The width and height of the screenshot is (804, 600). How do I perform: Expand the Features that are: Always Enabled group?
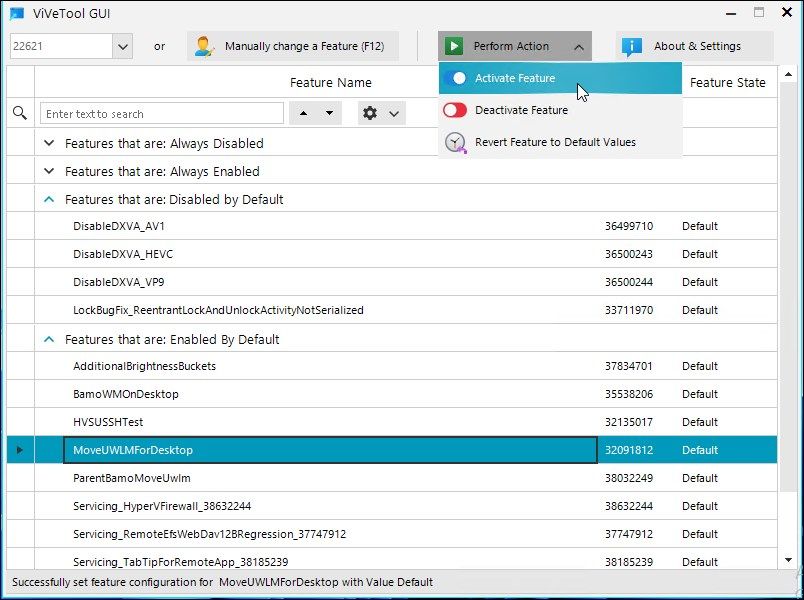pyautogui.click(x=48, y=171)
